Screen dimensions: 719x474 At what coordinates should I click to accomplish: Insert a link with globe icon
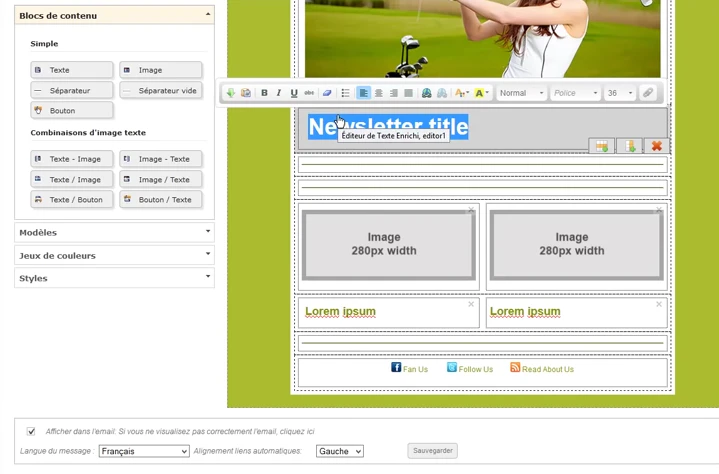click(426, 93)
